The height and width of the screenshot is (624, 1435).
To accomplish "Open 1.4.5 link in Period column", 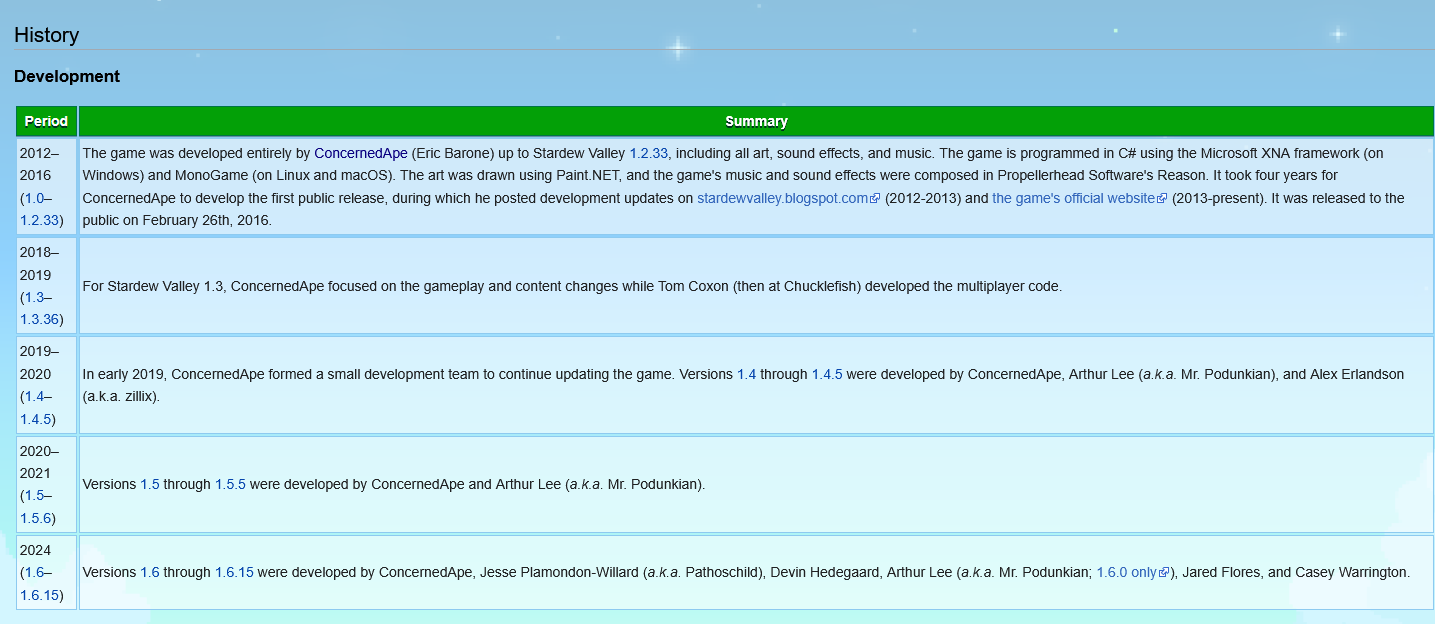I will point(35,418).
